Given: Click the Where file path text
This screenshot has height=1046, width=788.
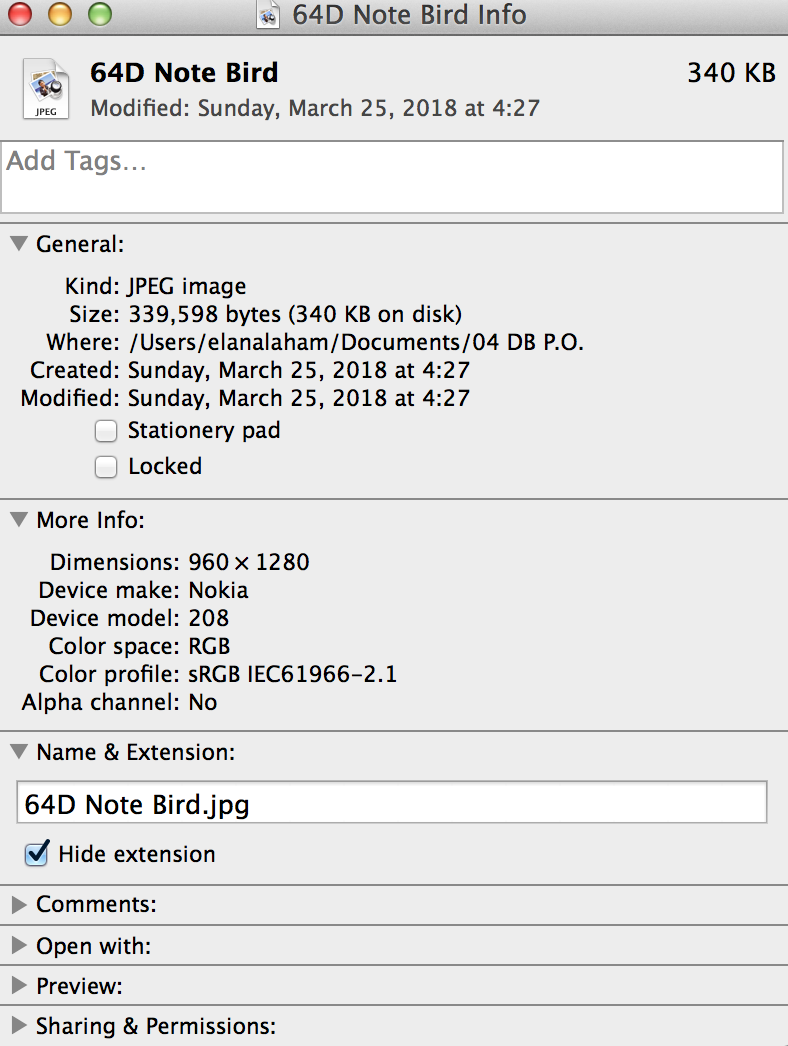Looking at the screenshot, I should 356,342.
